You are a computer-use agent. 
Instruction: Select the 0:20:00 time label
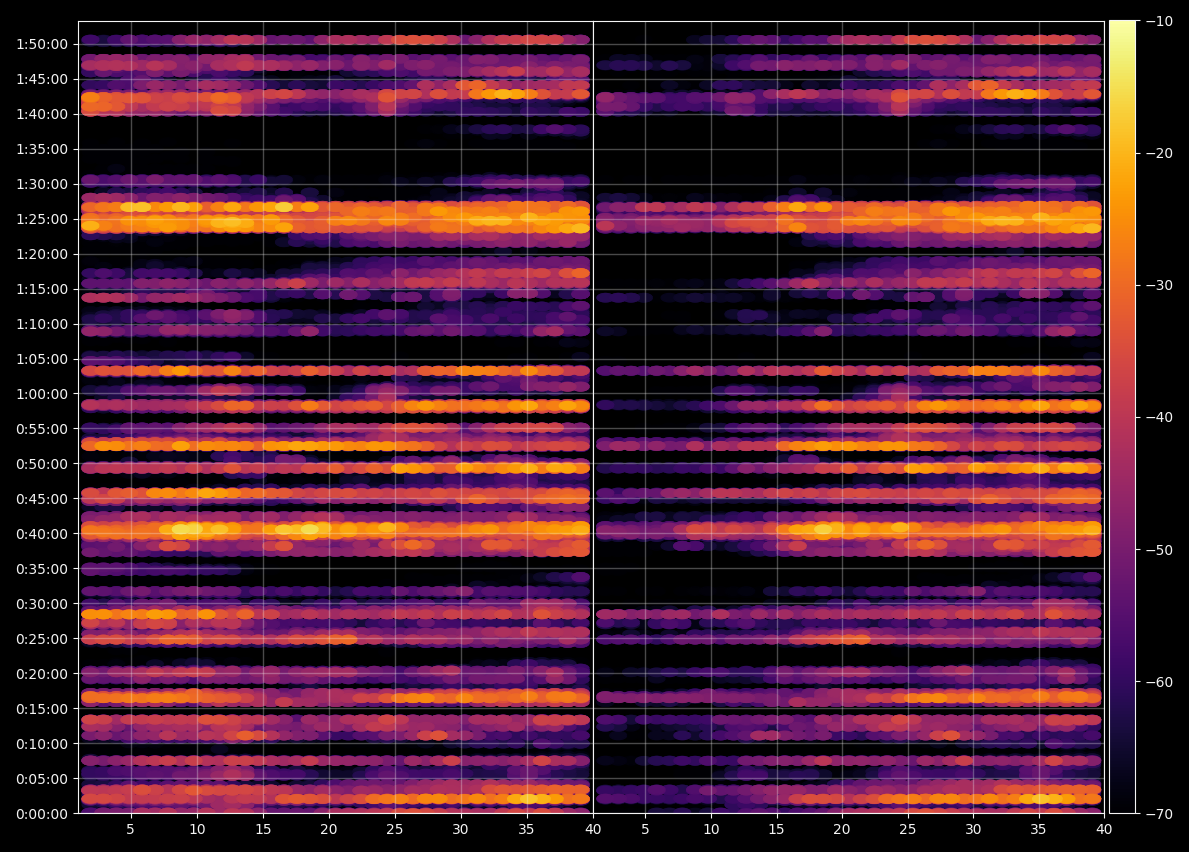pyautogui.click(x=42, y=674)
